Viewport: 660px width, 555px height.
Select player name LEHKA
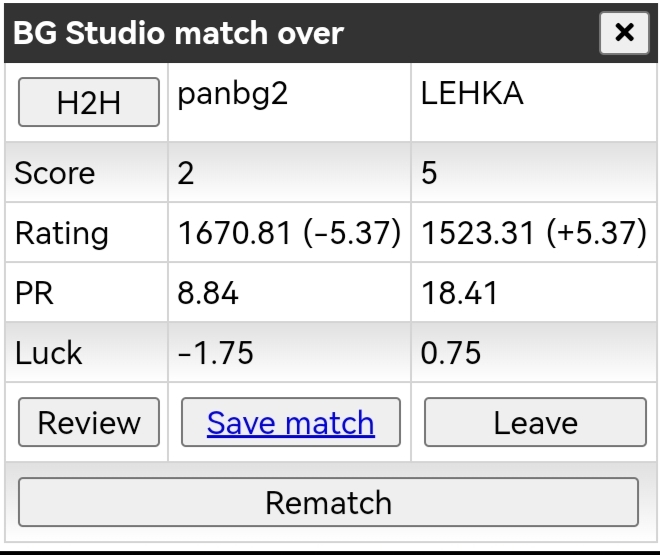(472, 93)
